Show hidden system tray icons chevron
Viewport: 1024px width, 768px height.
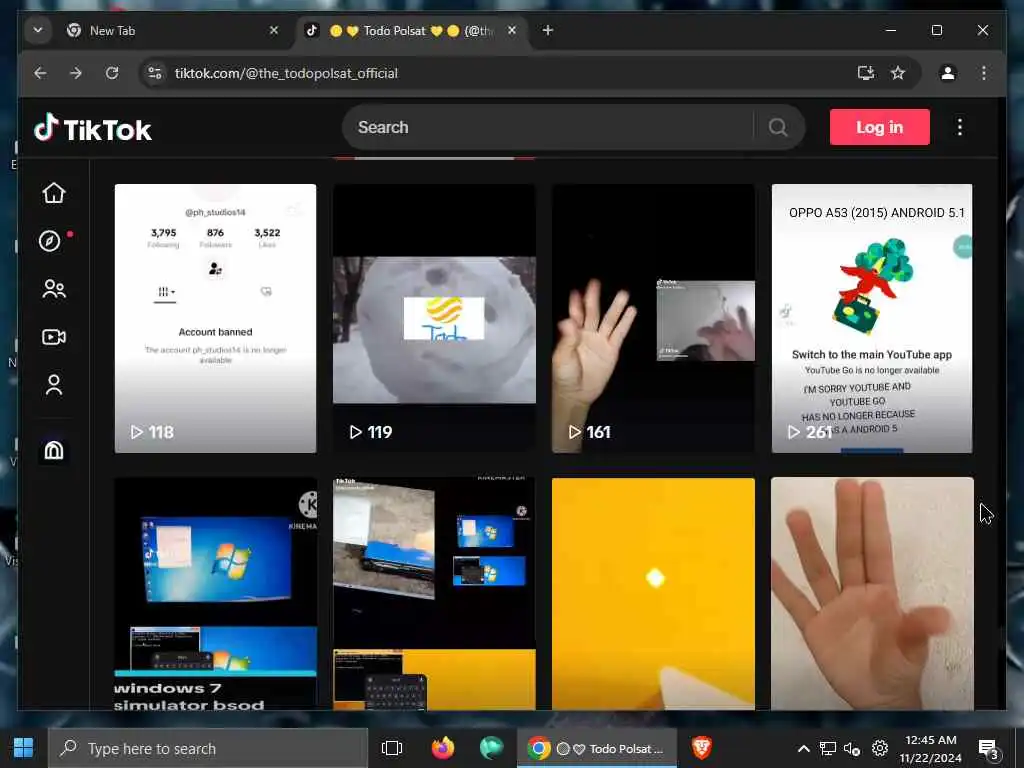pyautogui.click(x=804, y=748)
